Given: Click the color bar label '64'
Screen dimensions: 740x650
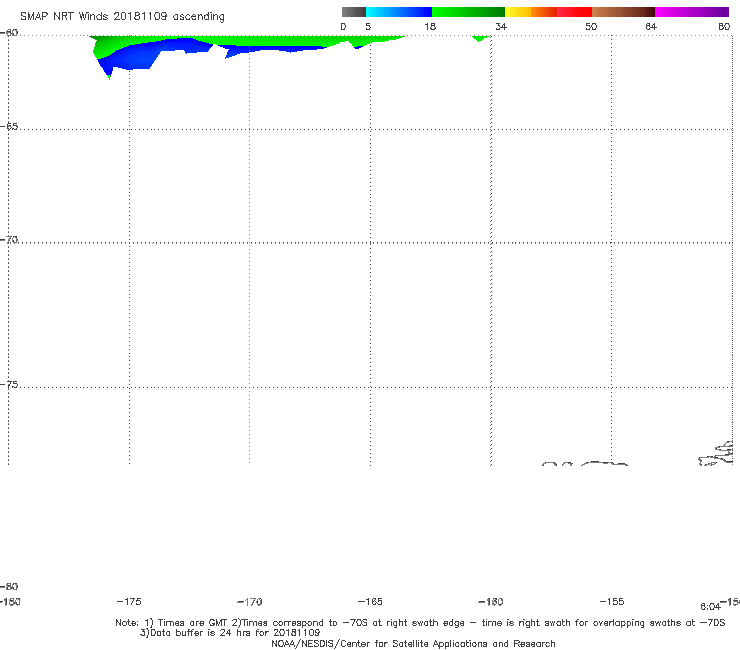Looking at the screenshot, I should point(651,26).
